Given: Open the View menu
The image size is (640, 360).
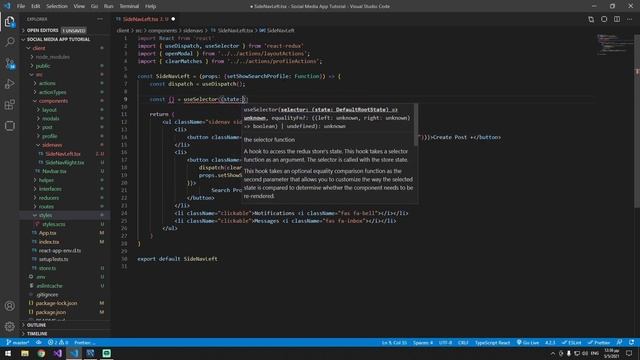Looking at the screenshot, I should coord(79,6).
